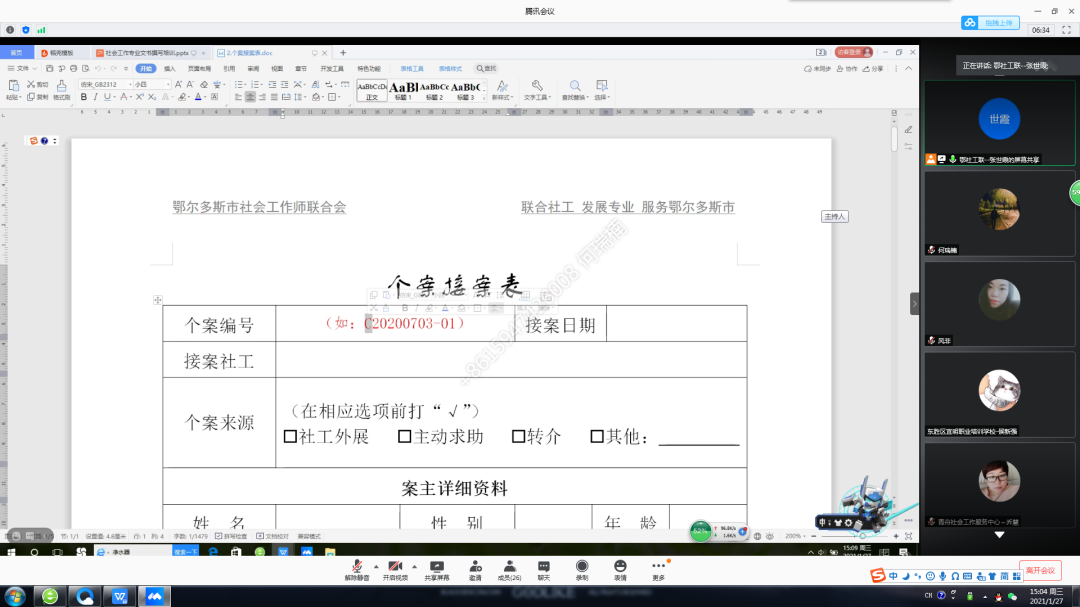
Task: Open the 邀请 invite icon
Action: (x=475, y=568)
